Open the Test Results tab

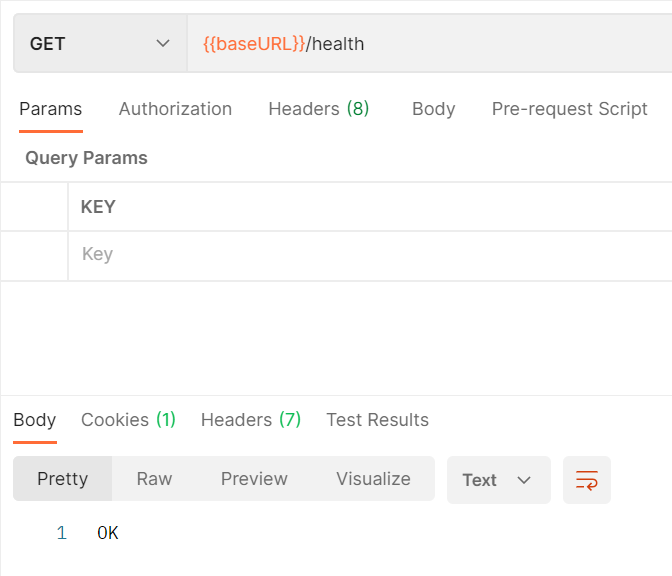pyautogui.click(x=377, y=420)
